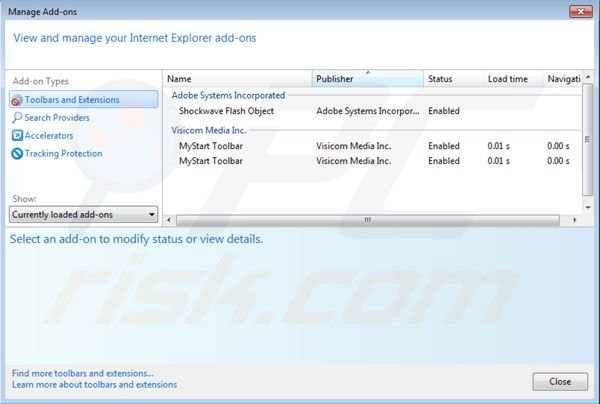Click the Accelerators arrow icon
600x404 pixels.
(17, 135)
